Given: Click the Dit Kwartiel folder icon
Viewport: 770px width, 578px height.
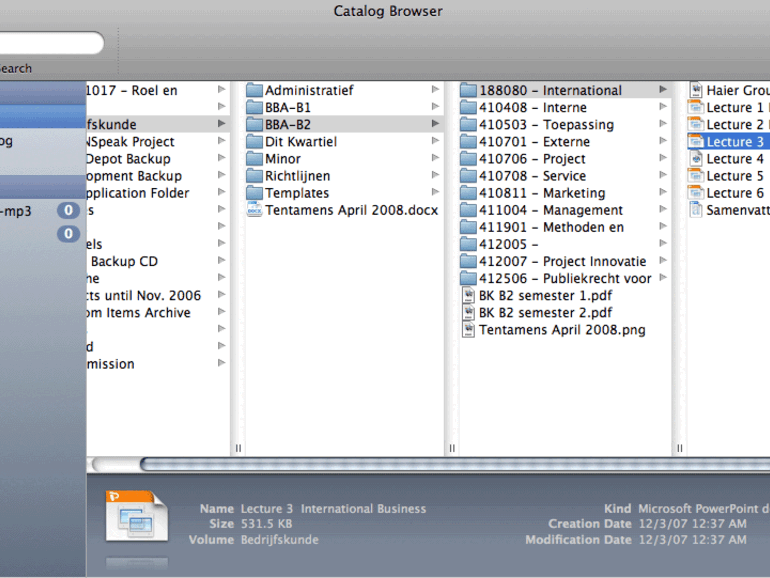Looking at the screenshot, I should 254,141.
